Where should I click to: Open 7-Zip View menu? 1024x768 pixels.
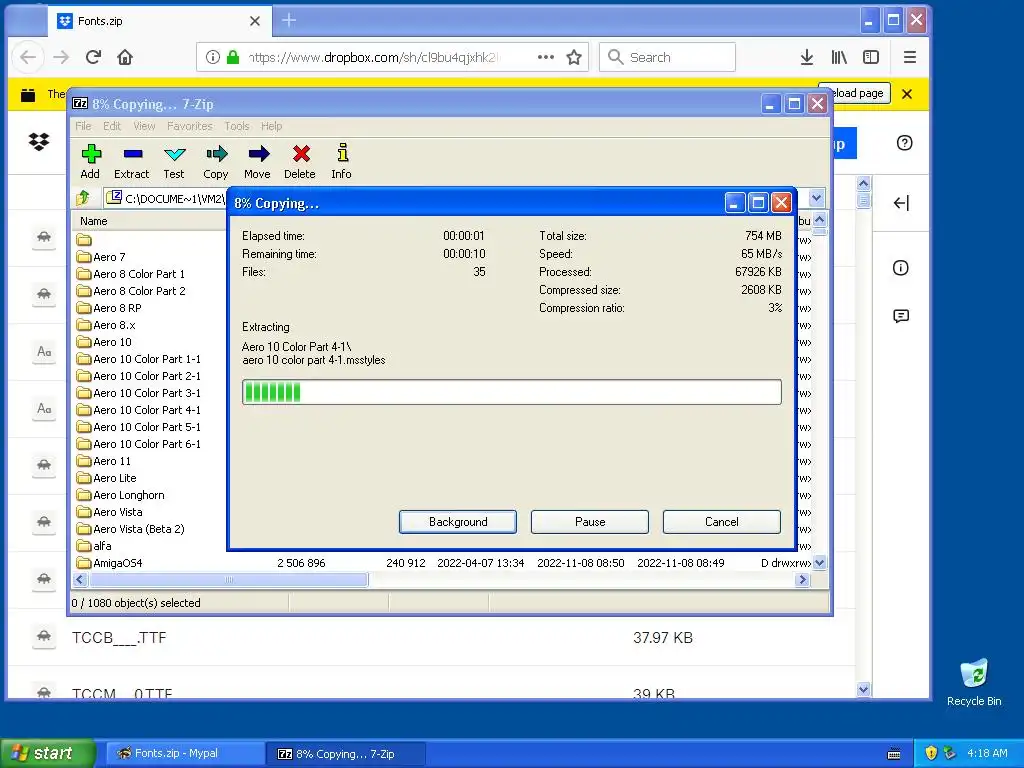pos(144,126)
